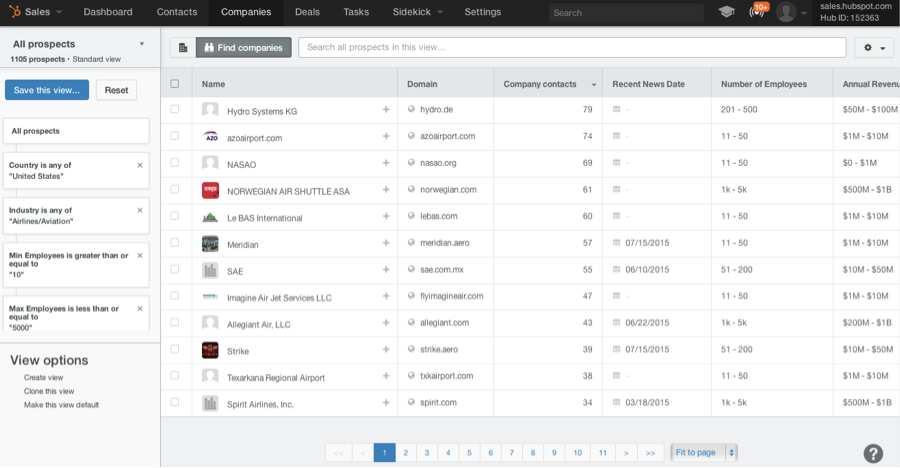This screenshot has width=900, height=468.
Task: Click the Reset button
Action: coord(117,90)
